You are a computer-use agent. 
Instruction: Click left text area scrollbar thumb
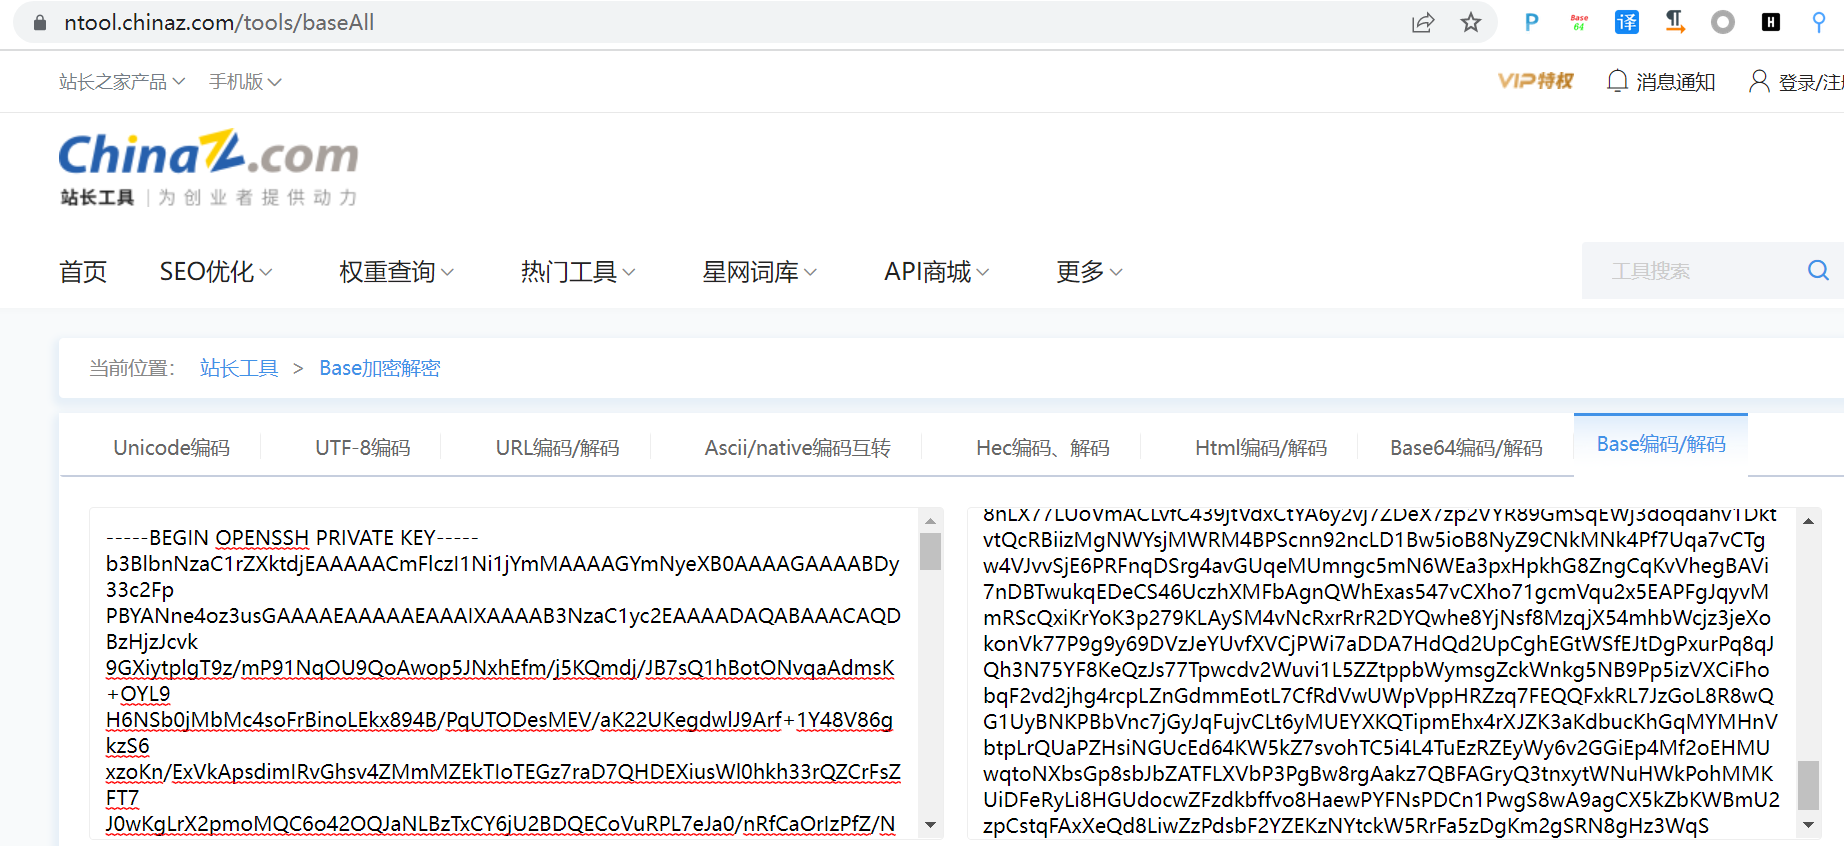pyautogui.click(x=930, y=551)
